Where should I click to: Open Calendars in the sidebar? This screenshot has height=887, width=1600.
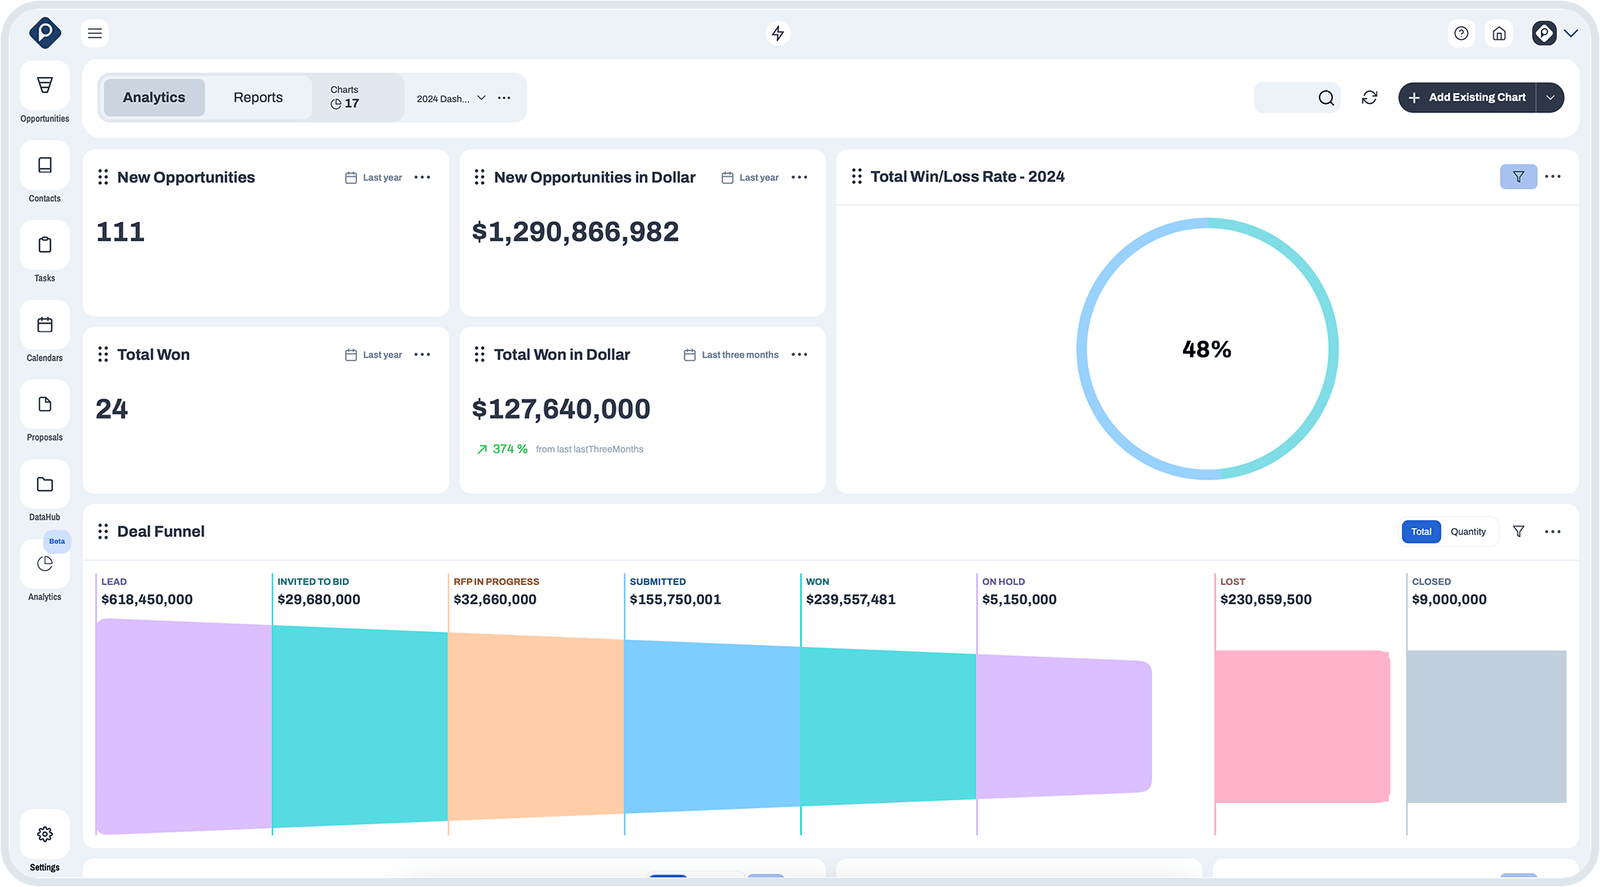coord(45,325)
